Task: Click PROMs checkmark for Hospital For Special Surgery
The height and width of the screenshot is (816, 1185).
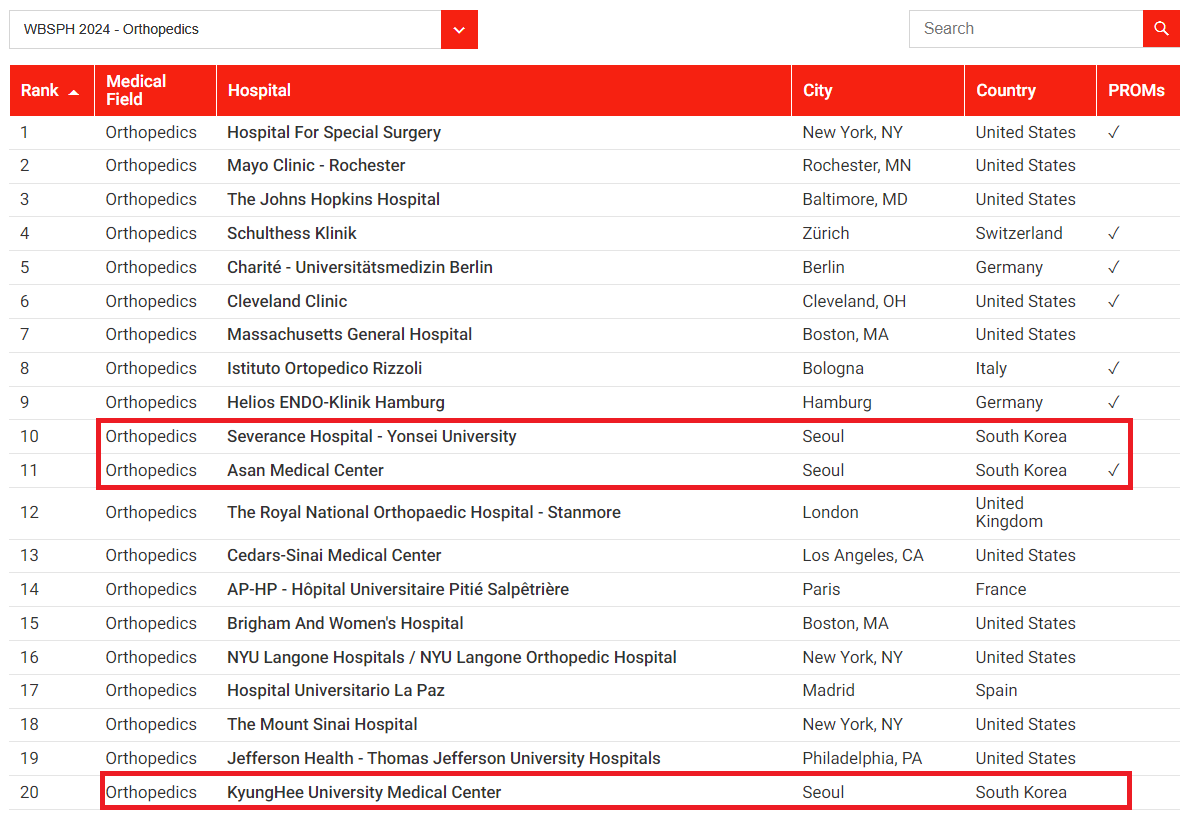Action: coord(1113,132)
